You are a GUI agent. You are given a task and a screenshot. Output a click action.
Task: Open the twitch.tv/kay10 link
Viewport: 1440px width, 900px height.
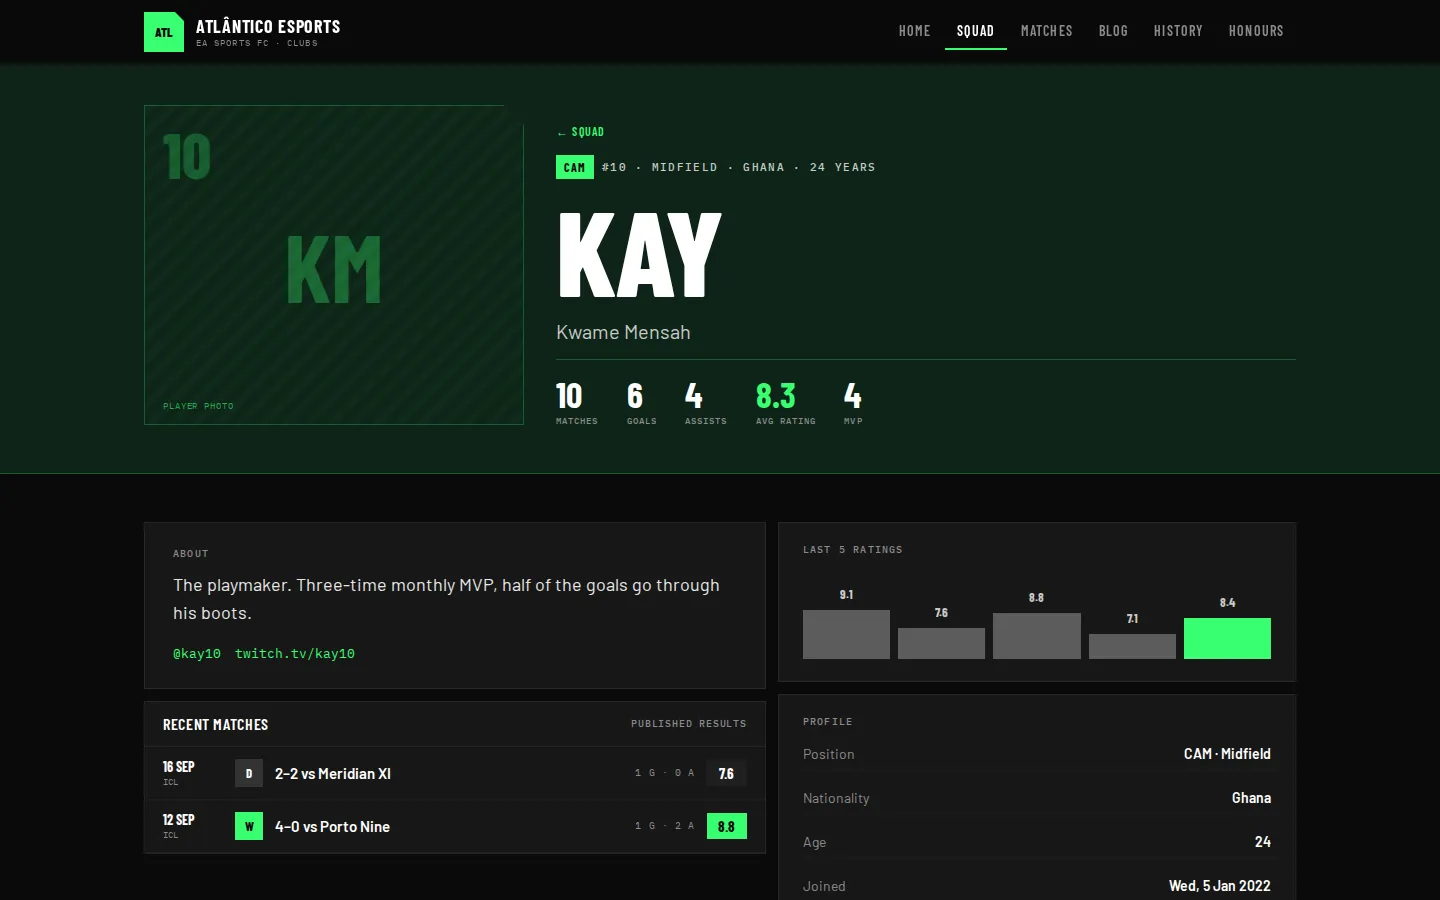[x=295, y=654]
